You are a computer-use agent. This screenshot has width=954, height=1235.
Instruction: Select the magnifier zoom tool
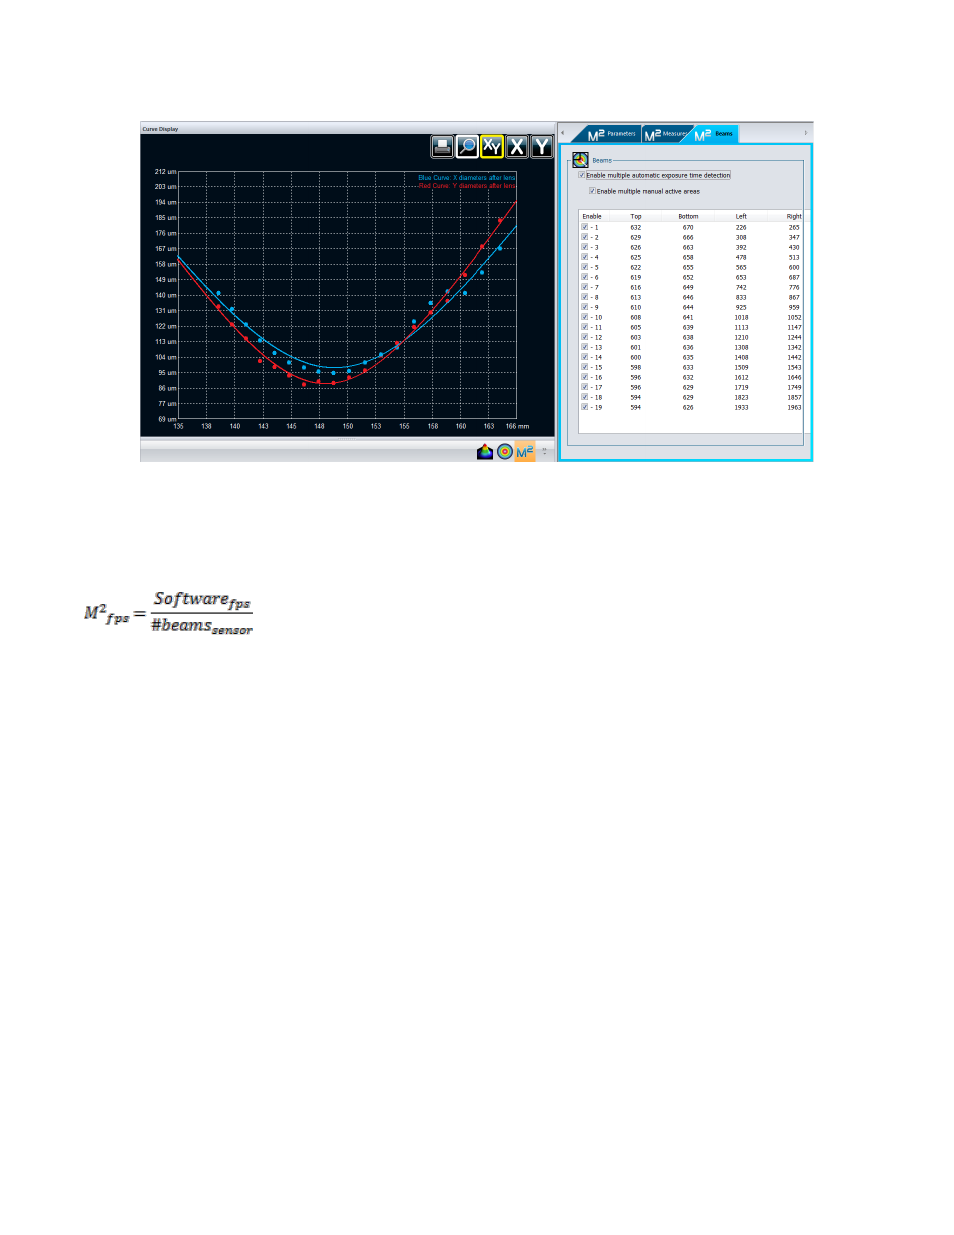click(467, 147)
